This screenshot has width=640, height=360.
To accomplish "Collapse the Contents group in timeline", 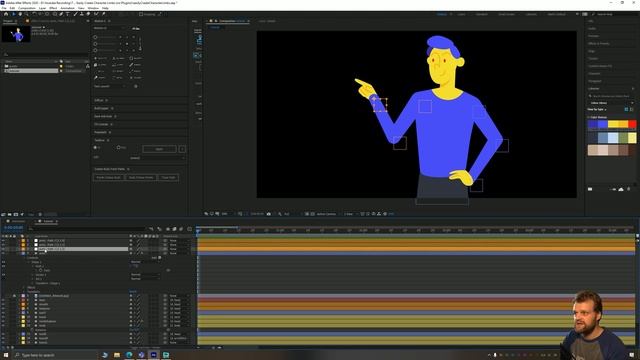I will 24,258.
